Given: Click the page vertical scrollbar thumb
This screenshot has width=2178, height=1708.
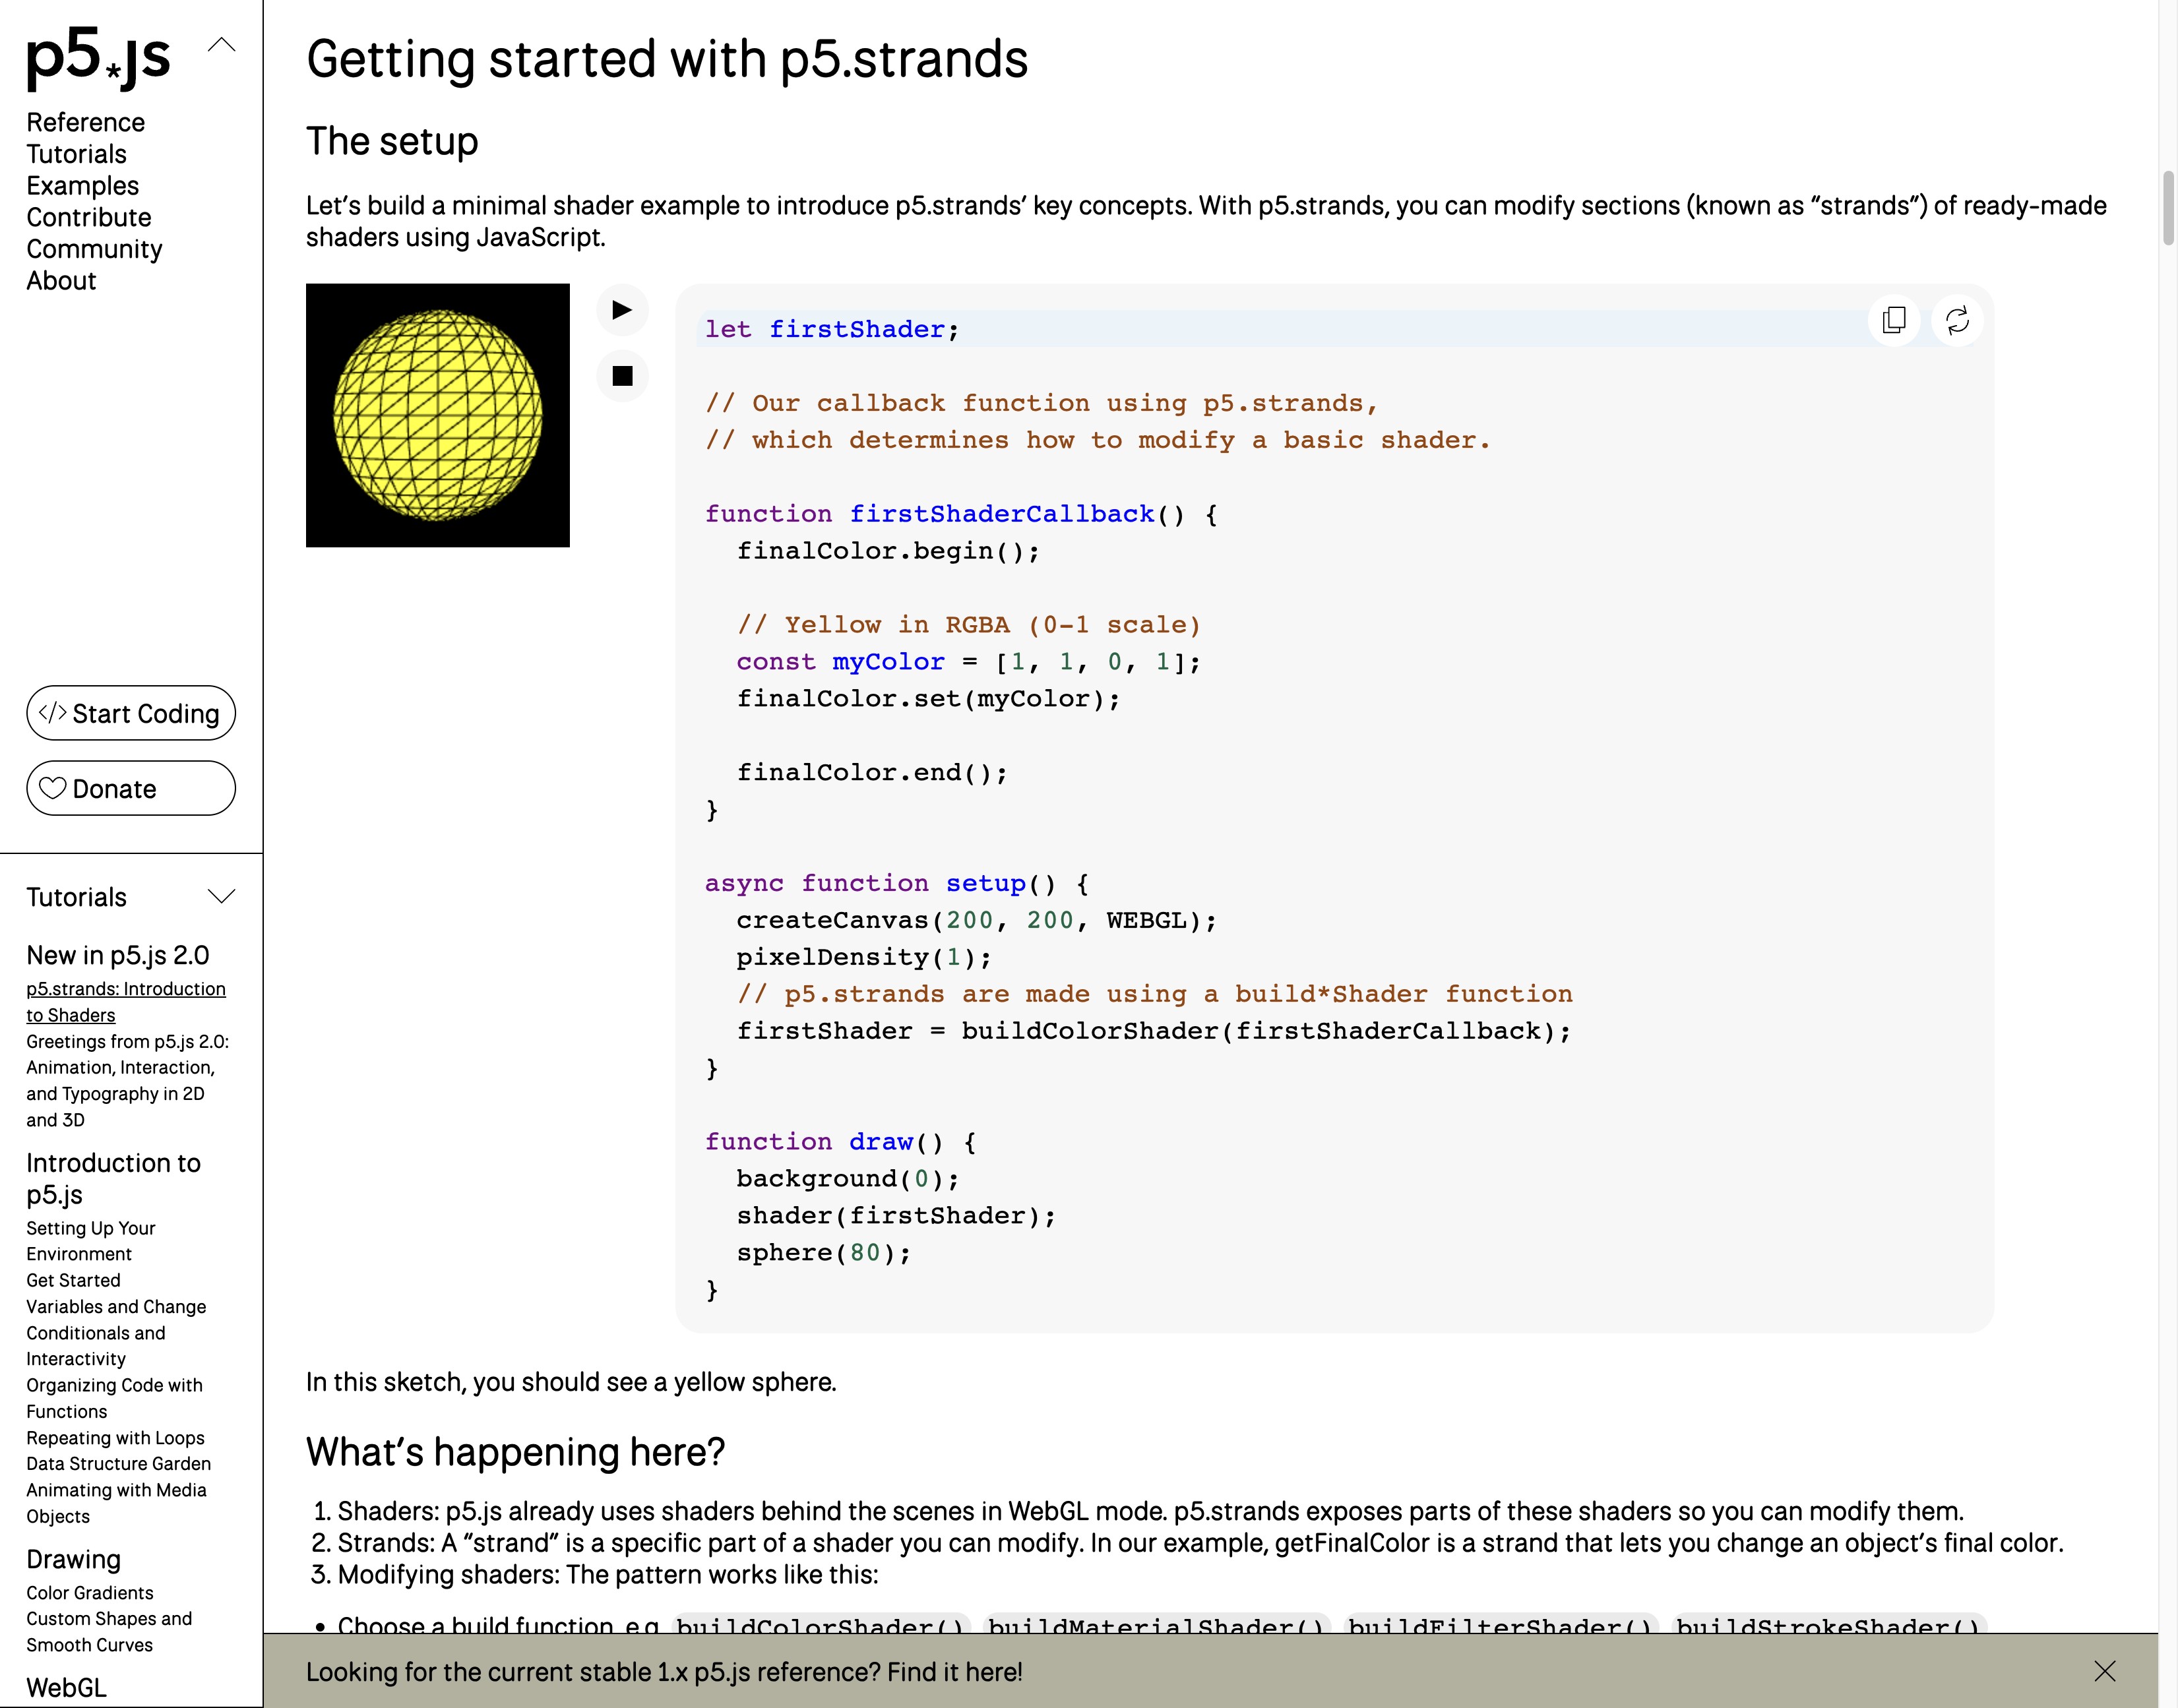Looking at the screenshot, I should [x=2168, y=208].
